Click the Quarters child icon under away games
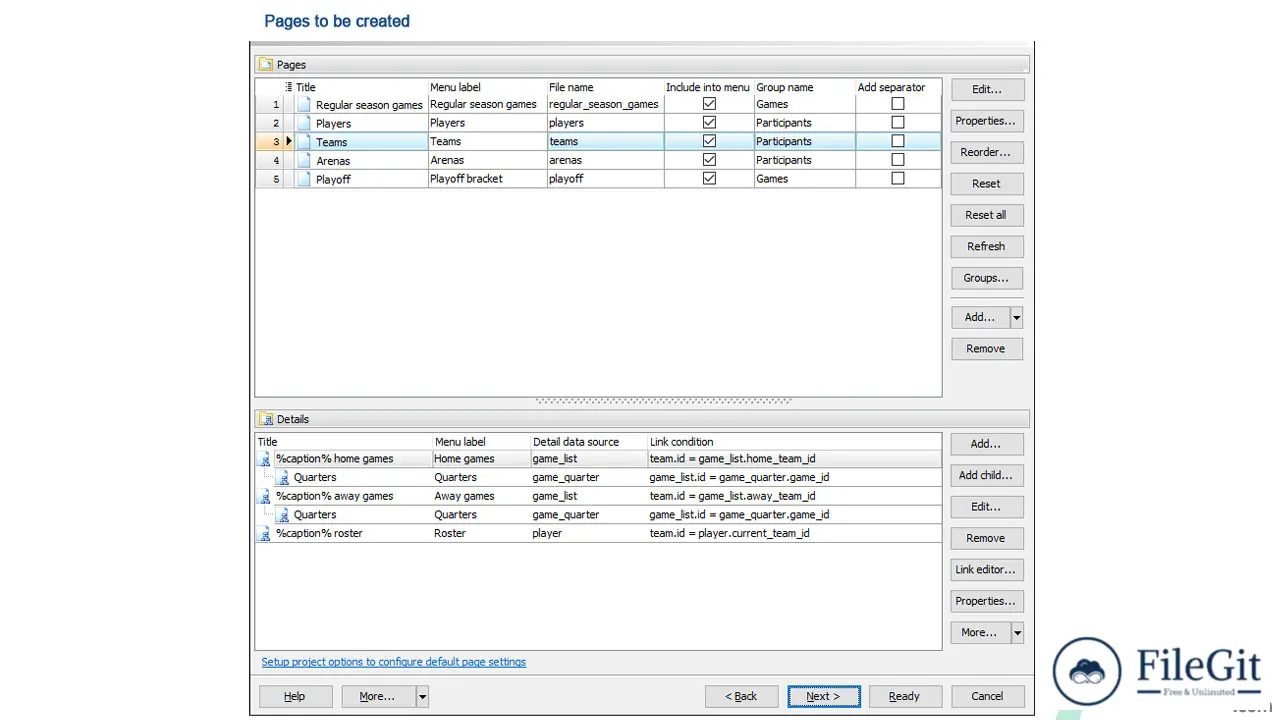The image size is (1280, 720). pyautogui.click(x=283, y=515)
